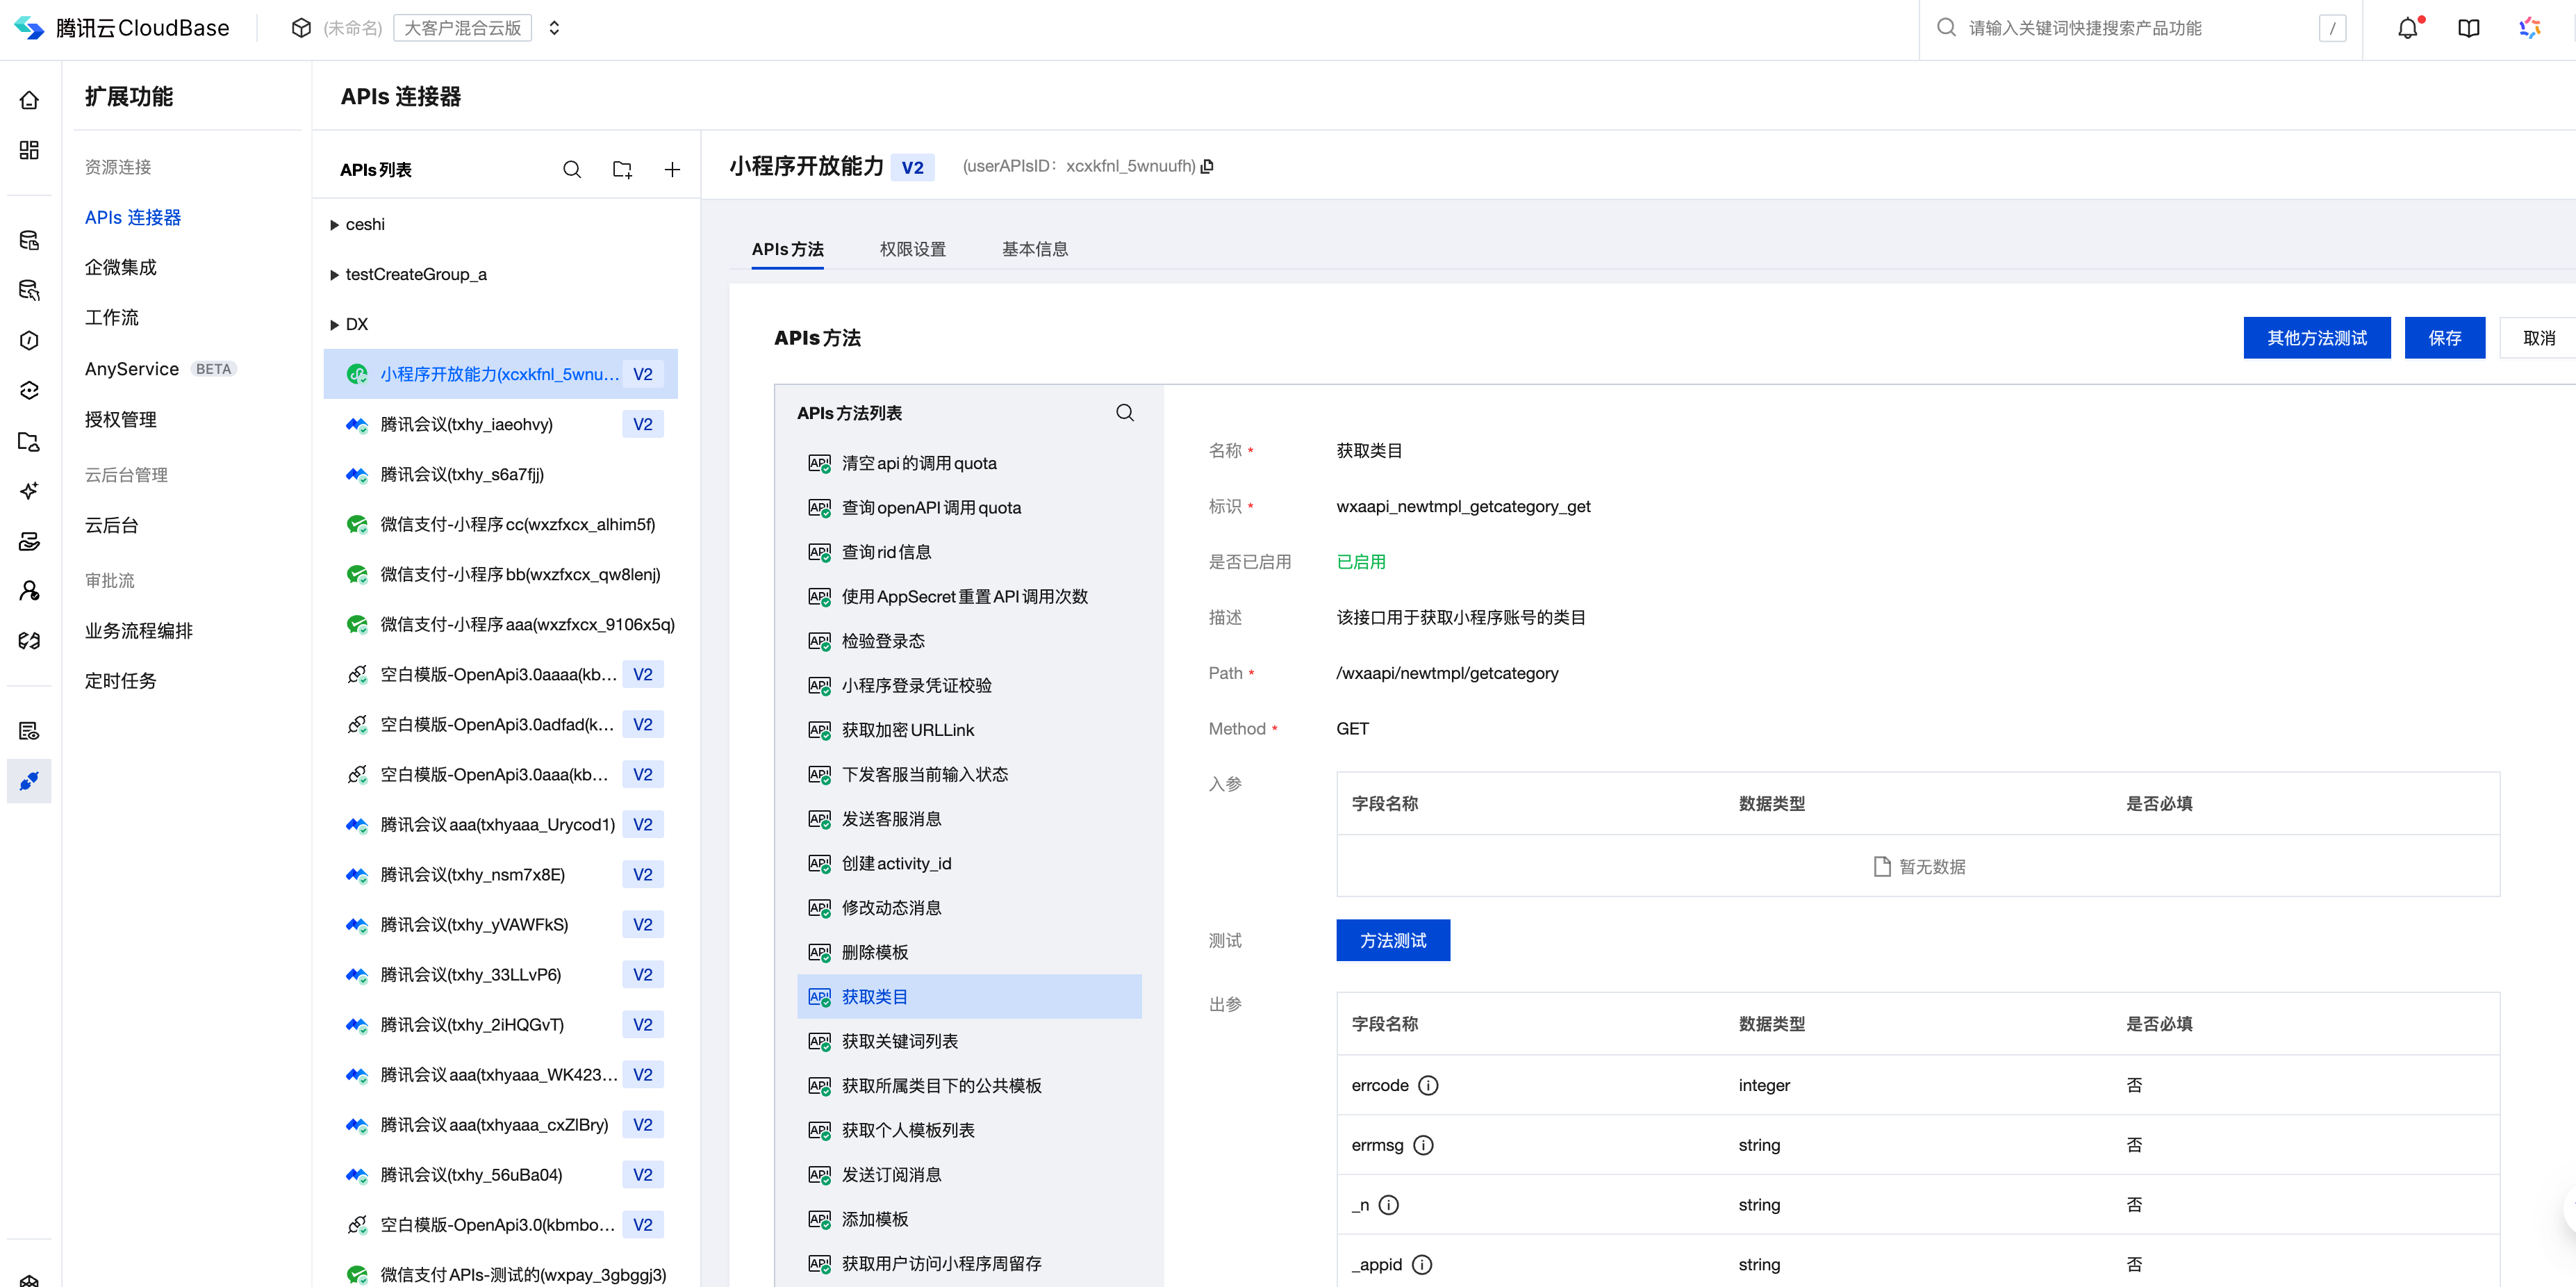Open the environment switcher dropdown arrows
Image resolution: width=2576 pixels, height=1287 pixels.
[x=554, y=28]
